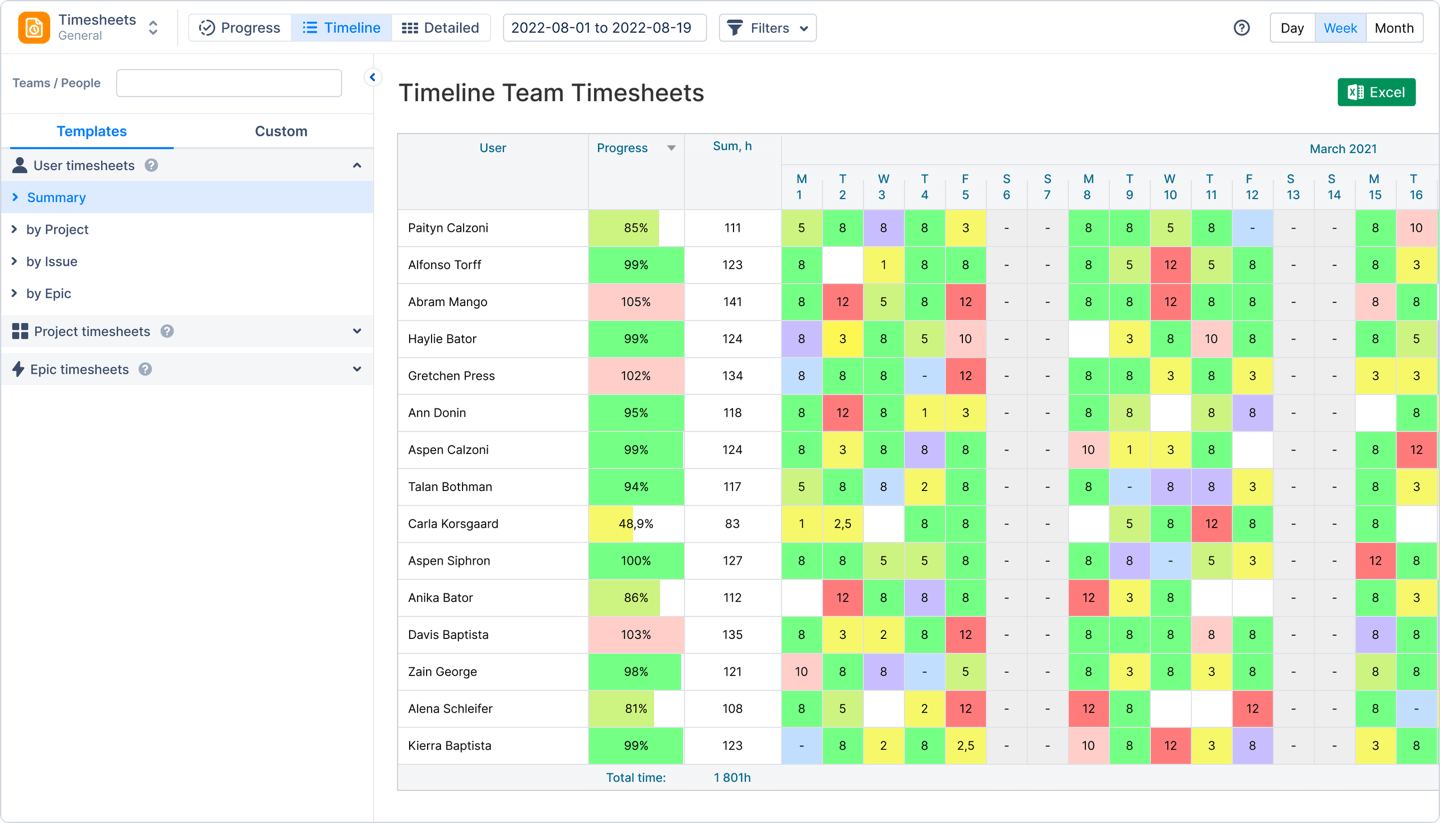This screenshot has width=1440, height=823.
Task: Select user Paityn Calzoni
Action: (448, 228)
